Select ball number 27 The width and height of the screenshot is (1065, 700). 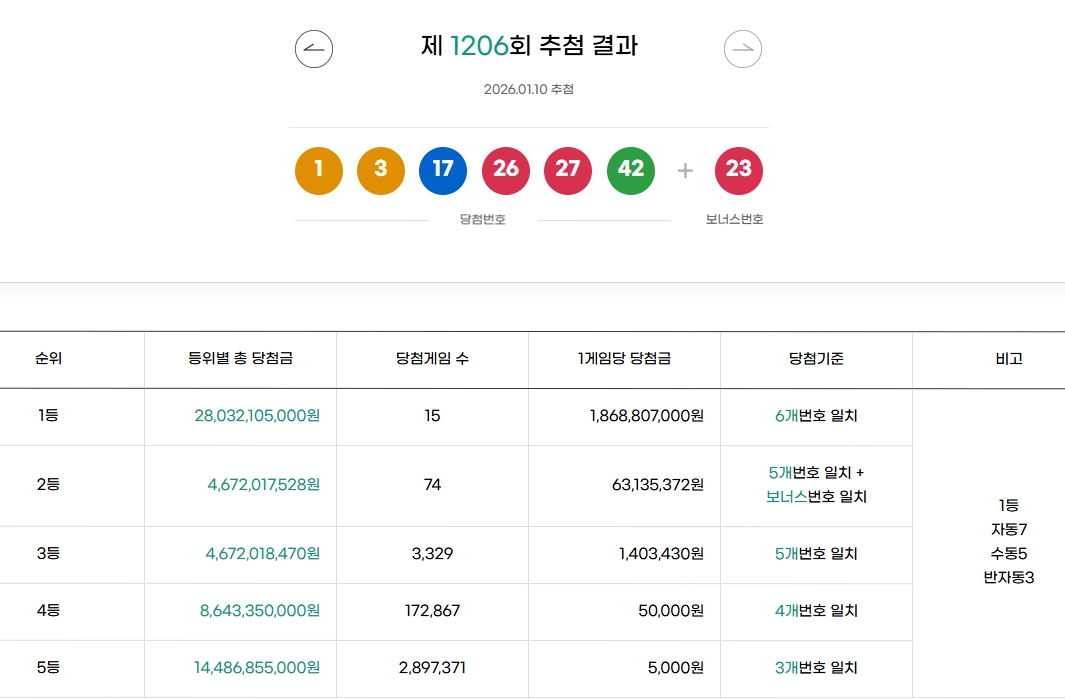pos(568,170)
